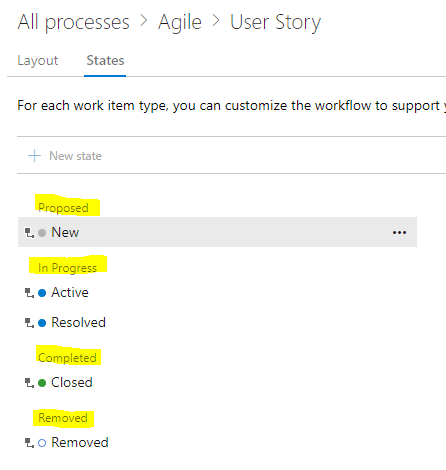
Task: Click inherited icon beside Closed state
Action: point(29,383)
